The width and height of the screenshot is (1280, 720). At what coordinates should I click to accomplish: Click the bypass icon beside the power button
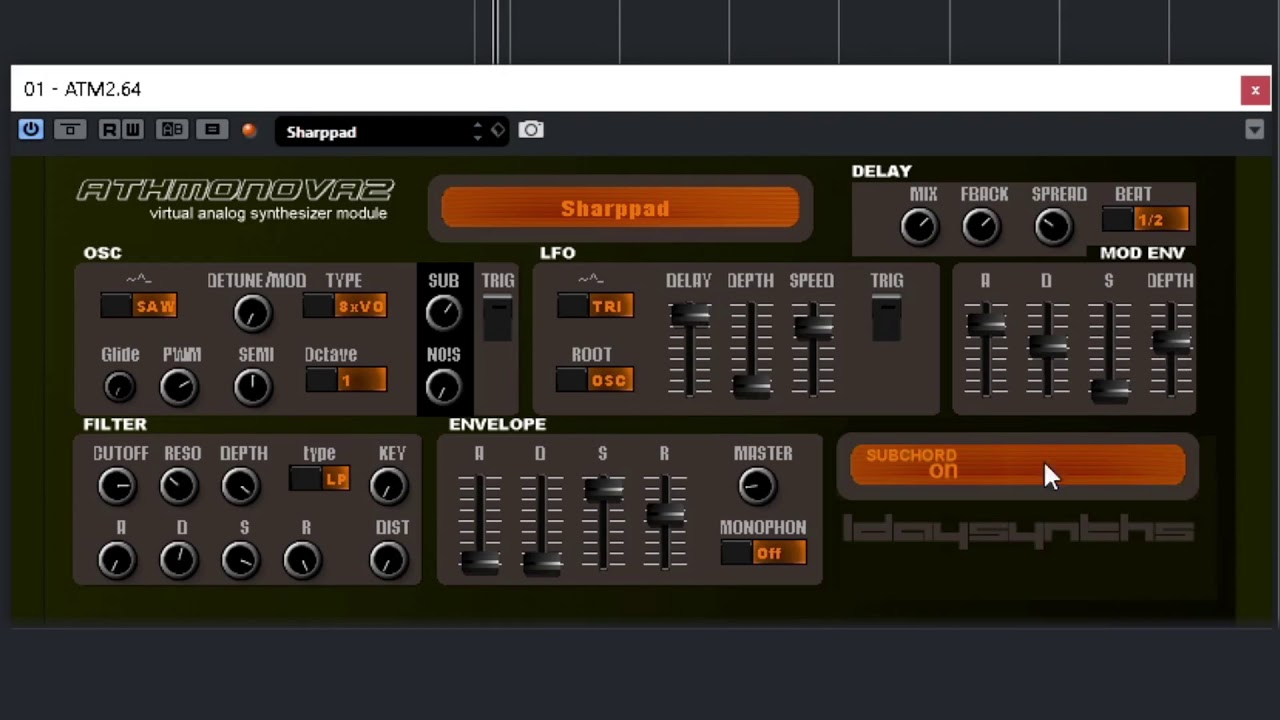click(70, 130)
